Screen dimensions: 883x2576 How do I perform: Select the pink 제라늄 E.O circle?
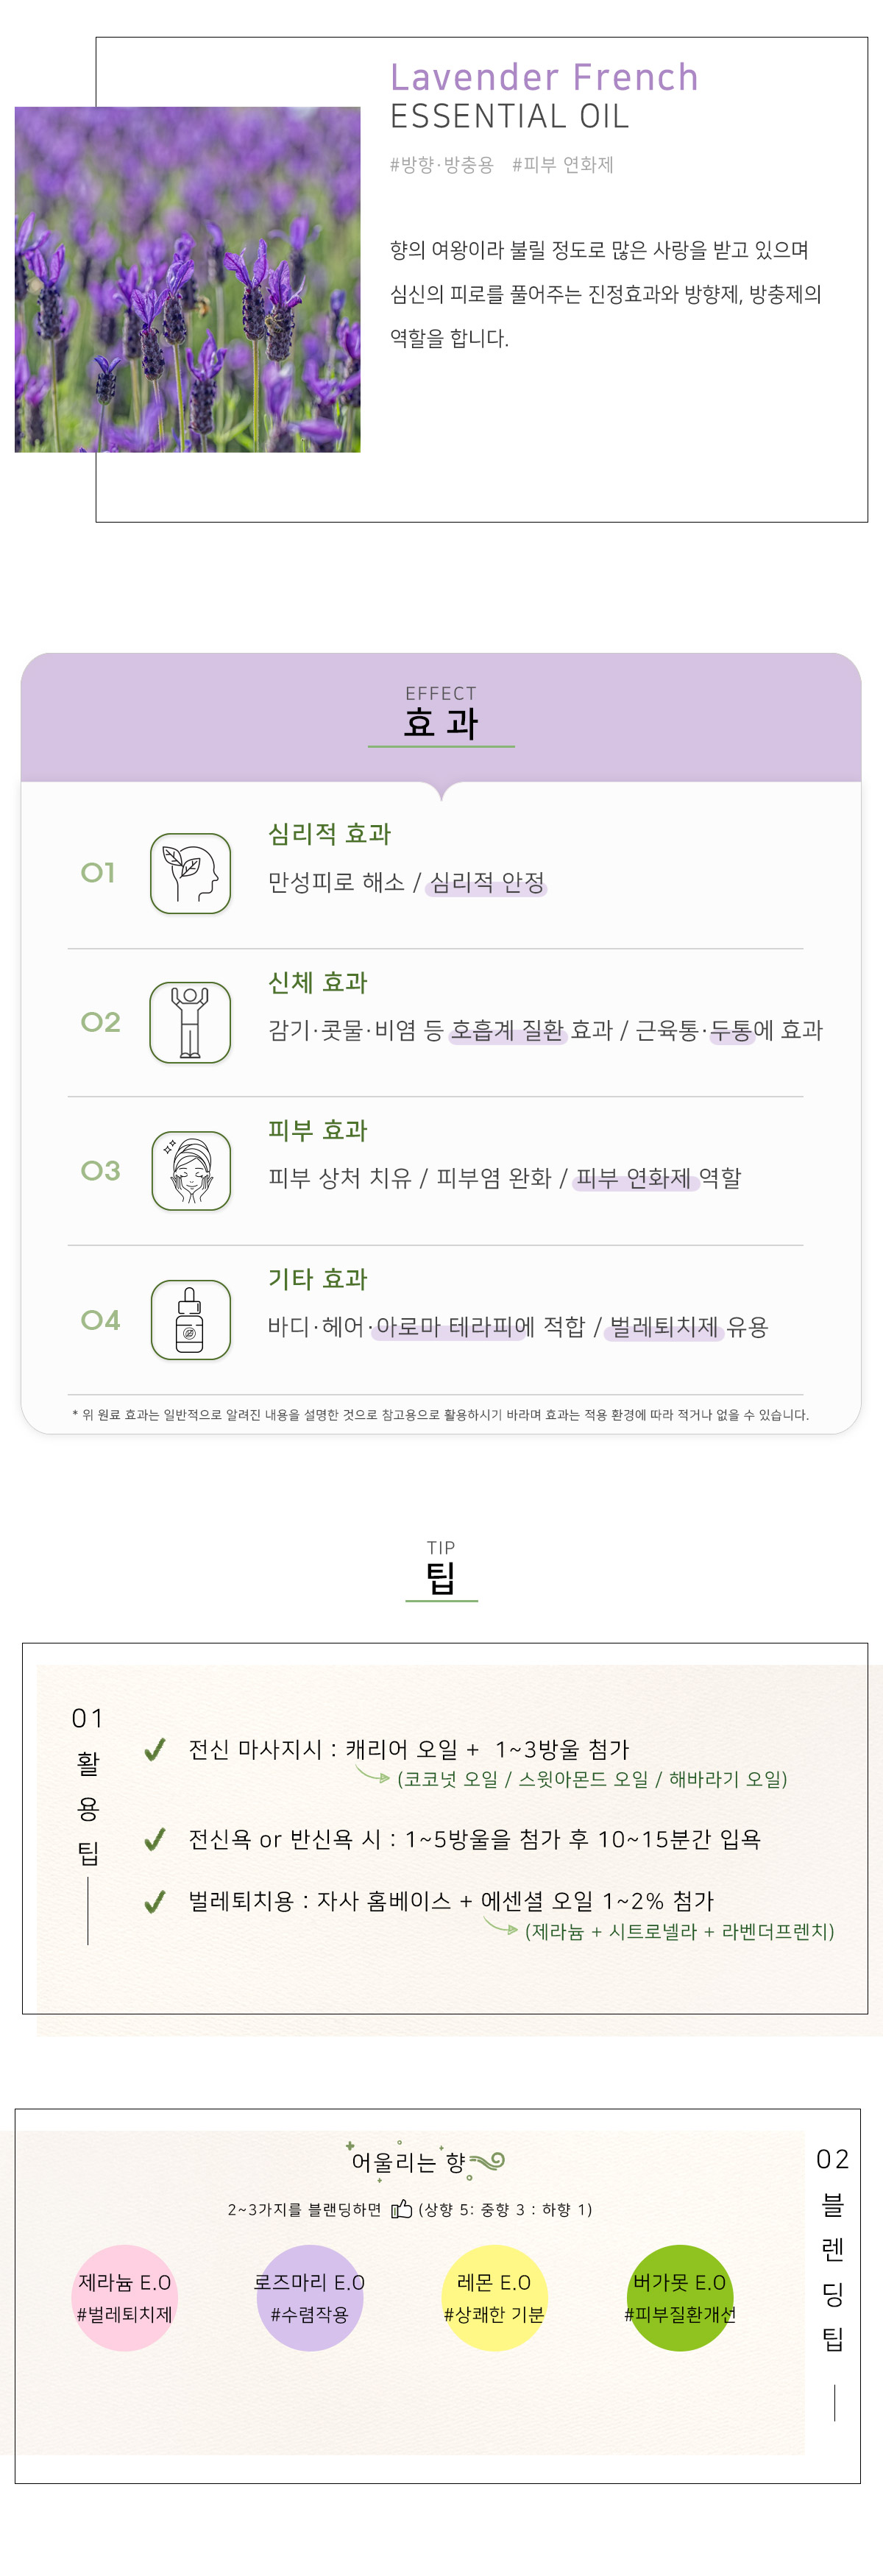(x=125, y=2297)
